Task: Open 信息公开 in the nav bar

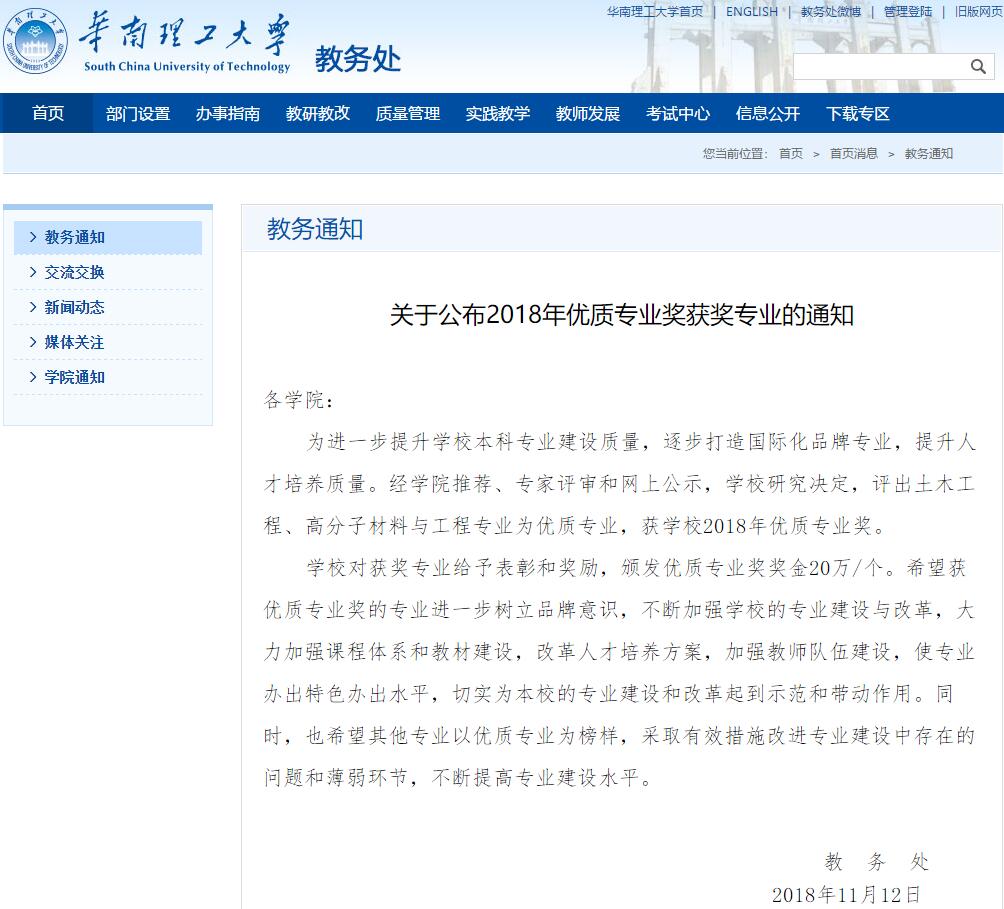Action: [768, 113]
